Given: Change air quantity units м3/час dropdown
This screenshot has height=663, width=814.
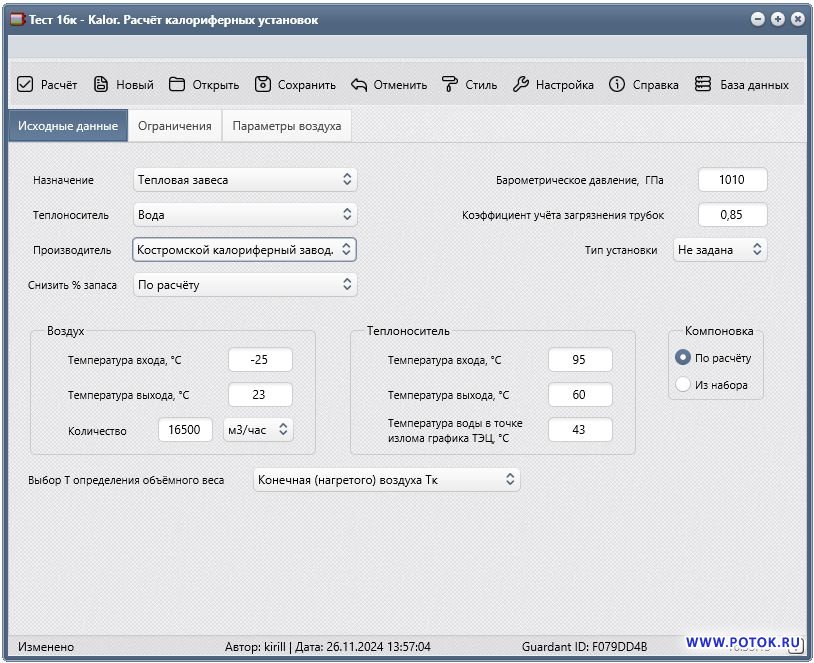Looking at the screenshot, I should (258, 430).
